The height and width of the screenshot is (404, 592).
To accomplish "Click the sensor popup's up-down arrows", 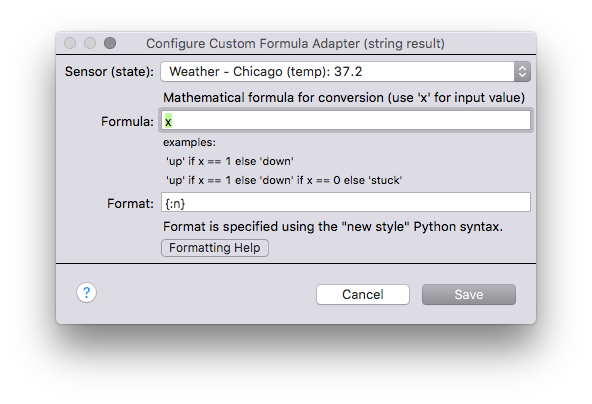I will tap(523, 72).
